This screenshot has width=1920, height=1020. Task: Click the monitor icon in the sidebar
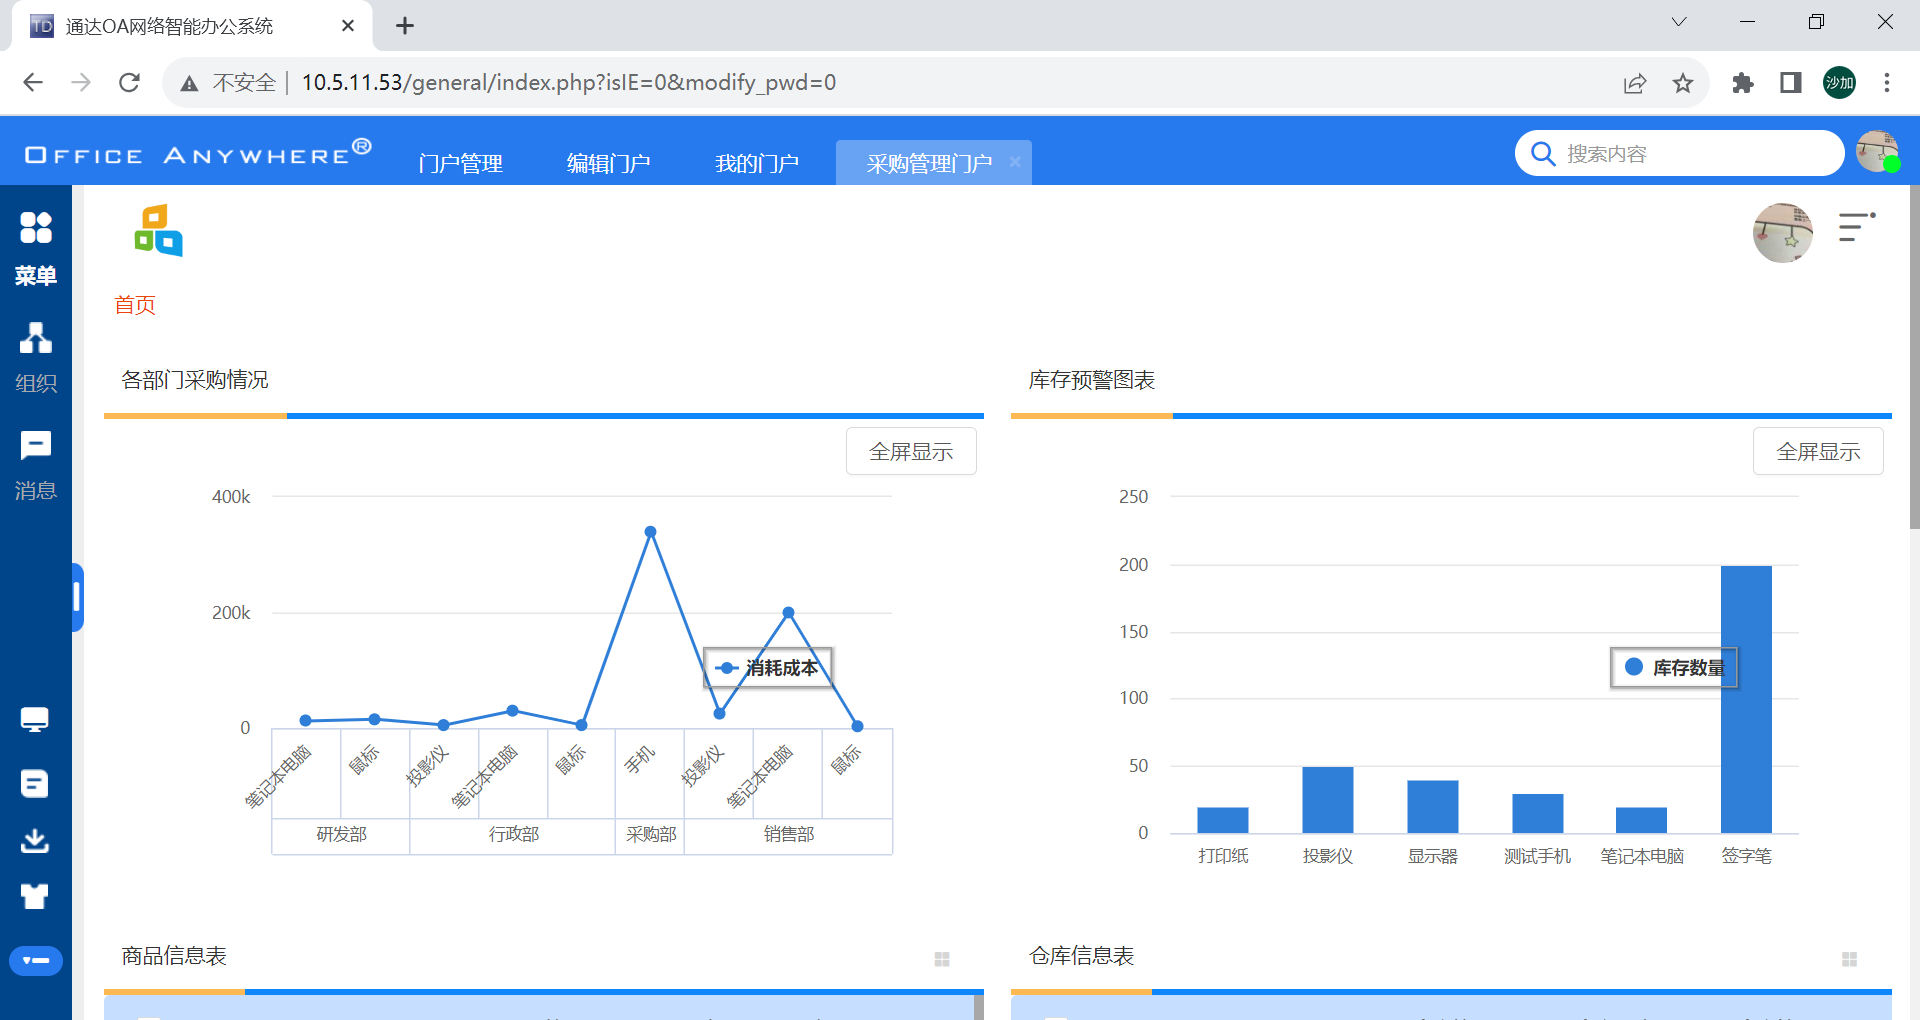35,719
